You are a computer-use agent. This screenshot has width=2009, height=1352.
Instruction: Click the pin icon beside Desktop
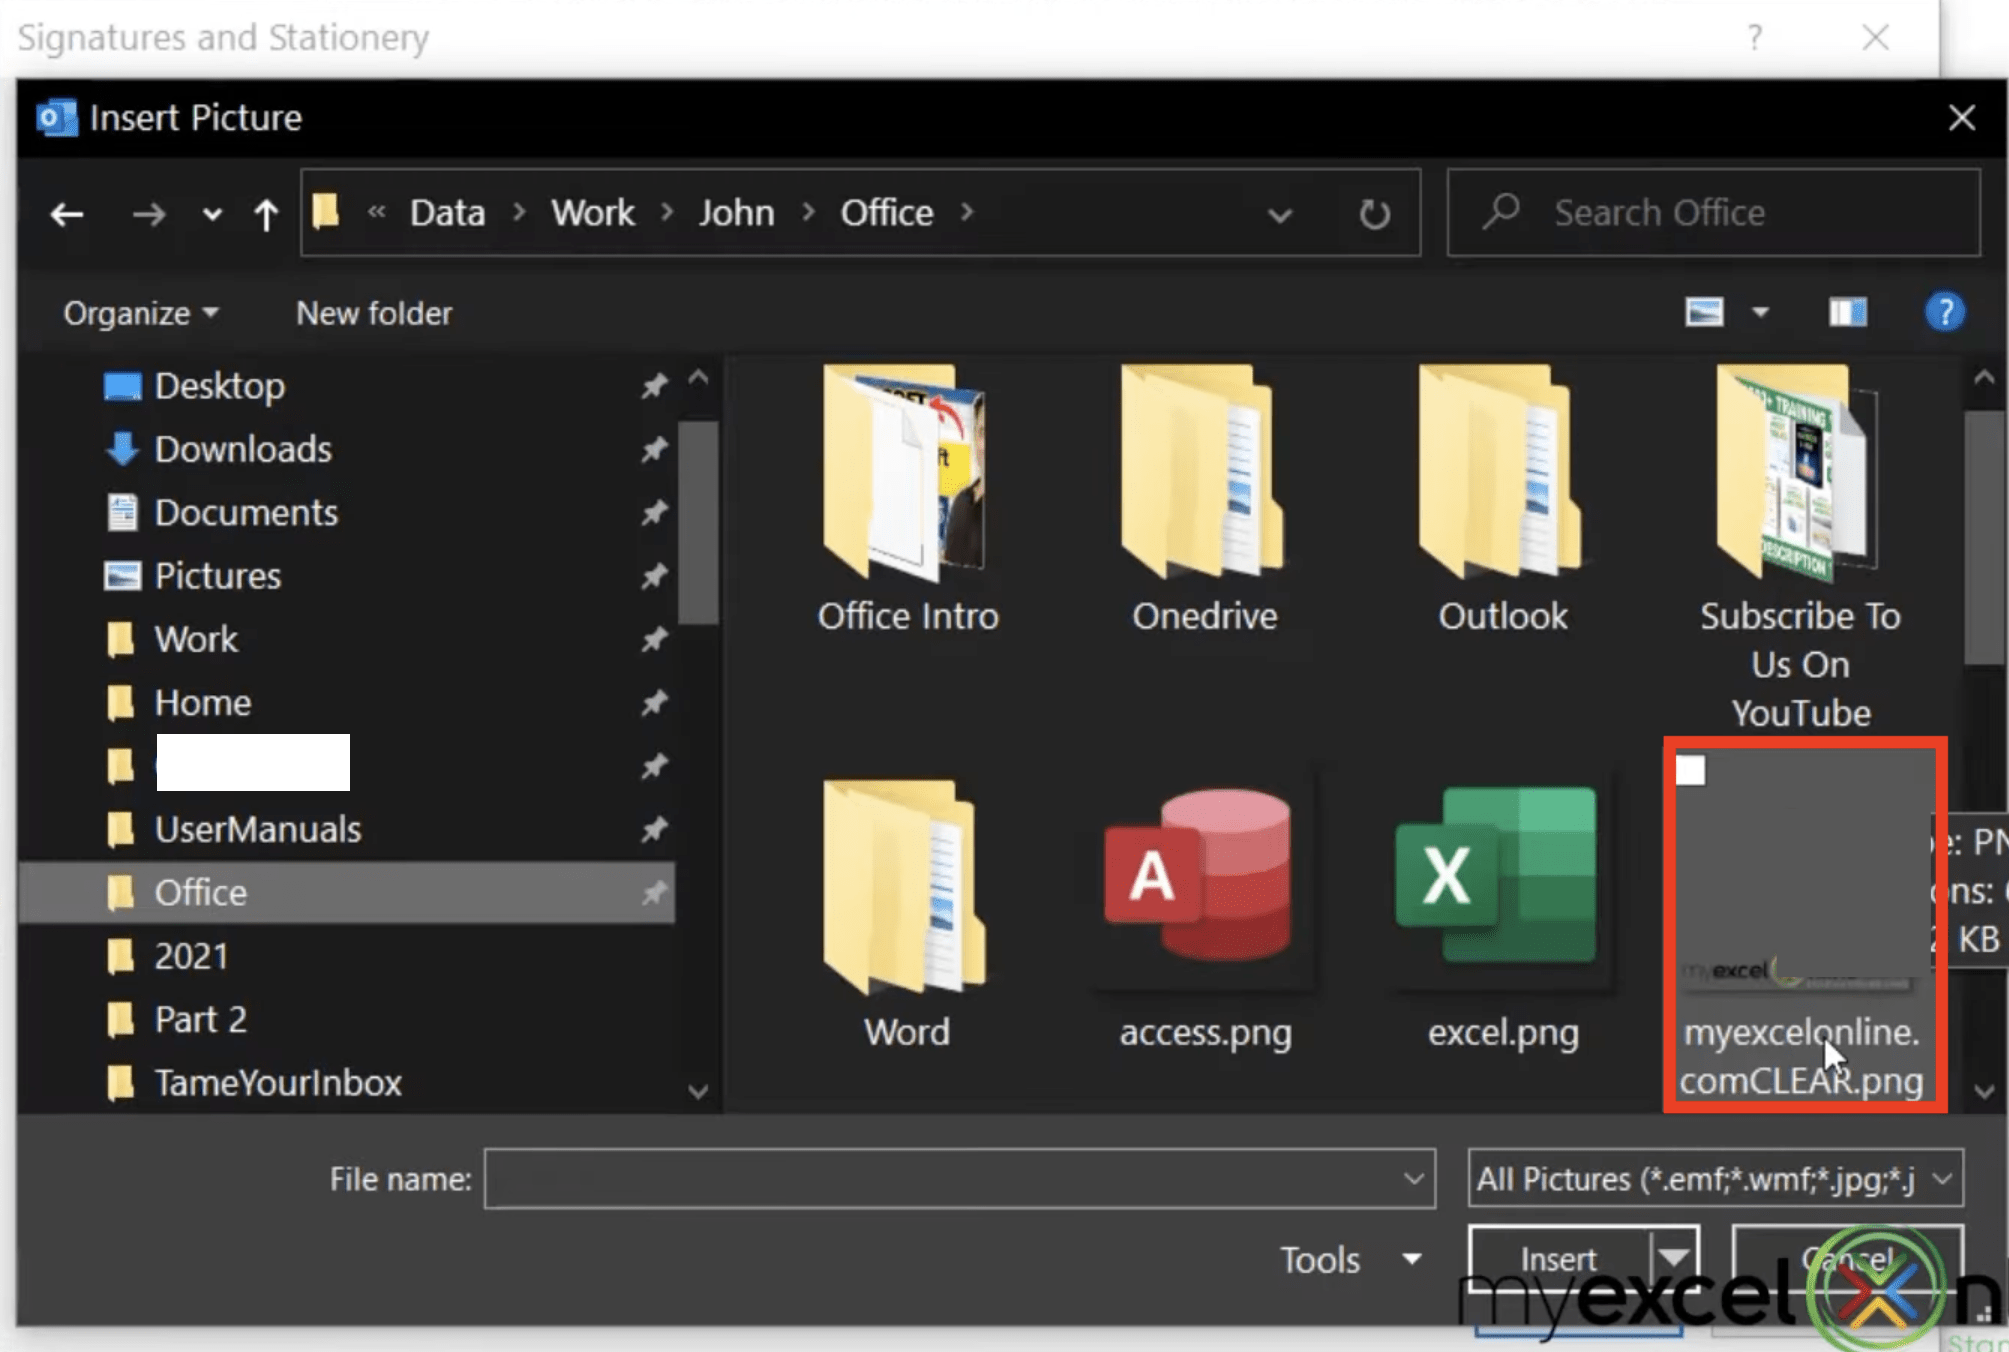pyautogui.click(x=654, y=386)
